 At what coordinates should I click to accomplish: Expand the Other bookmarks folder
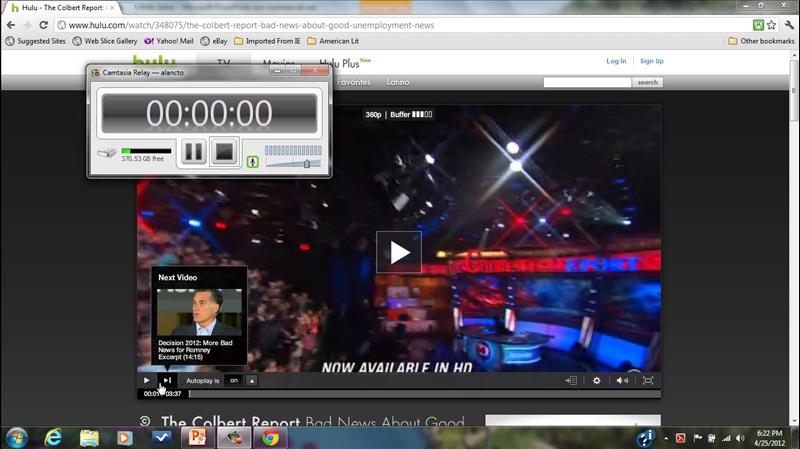click(x=761, y=41)
